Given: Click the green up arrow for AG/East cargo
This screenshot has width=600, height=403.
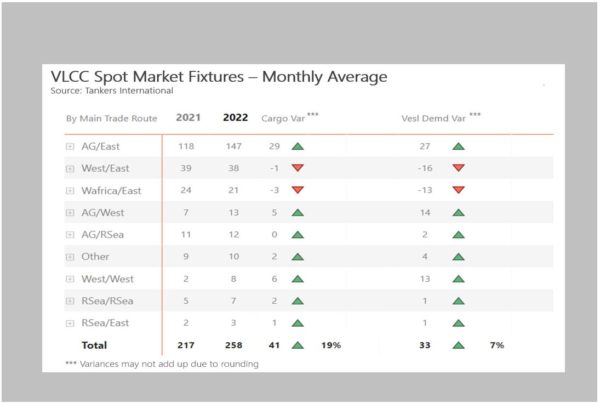Looking at the screenshot, I should (x=298, y=146).
